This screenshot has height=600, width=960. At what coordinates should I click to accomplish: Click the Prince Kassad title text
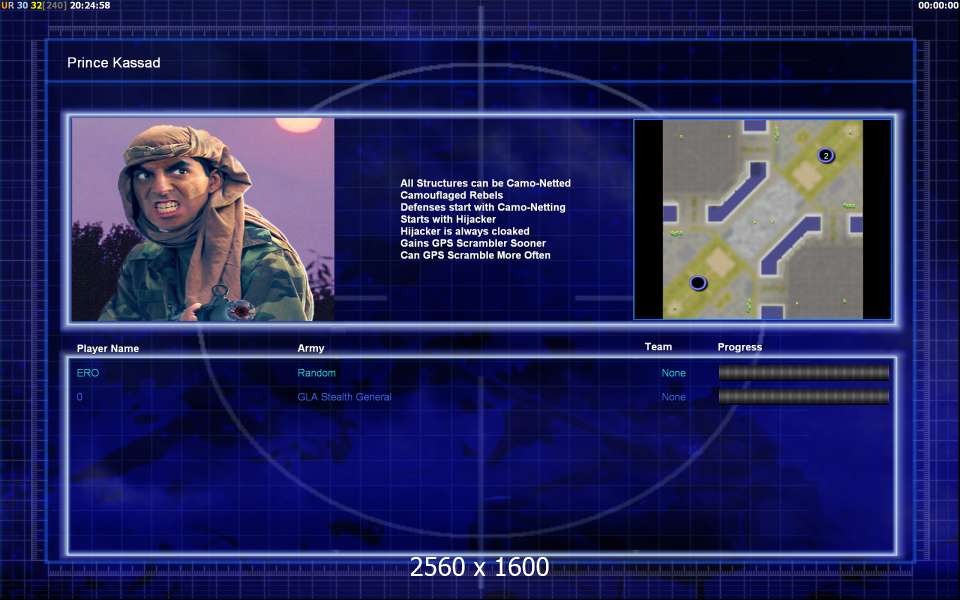tap(114, 62)
